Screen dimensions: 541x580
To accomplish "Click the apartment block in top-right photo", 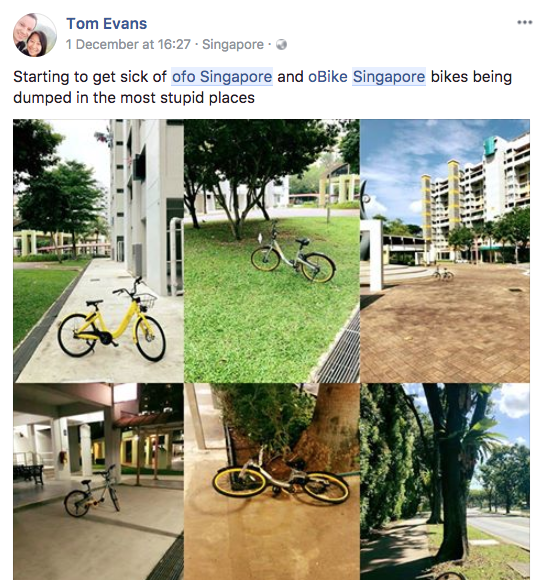I will pos(476,198).
